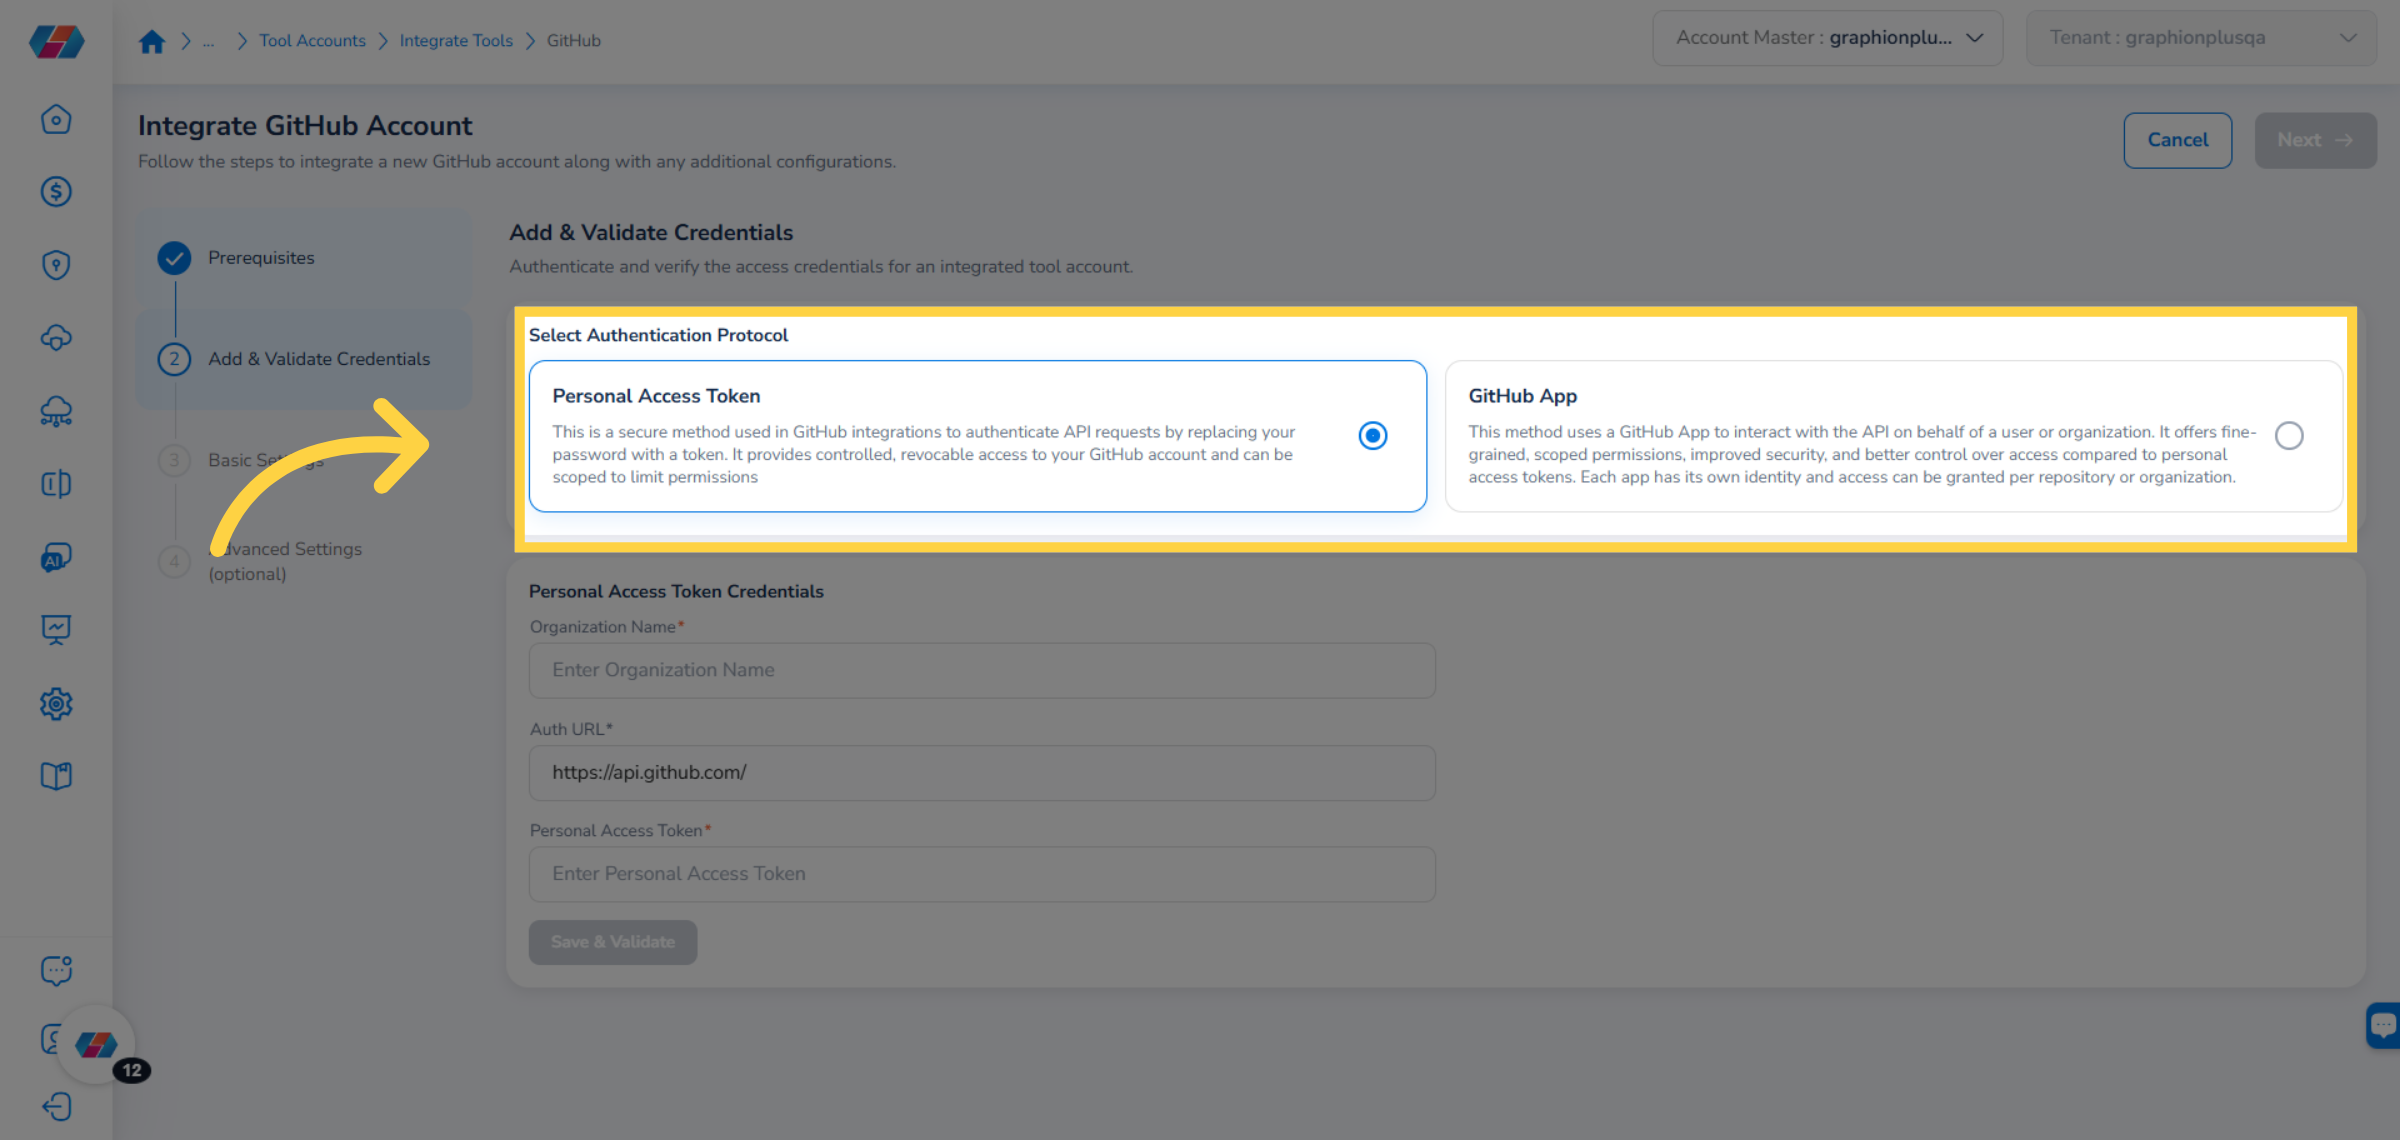The height and width of the screenshot is (1140, 2400).
Task: Click the floating logo badge with 12
Action: click(97, 1046)
